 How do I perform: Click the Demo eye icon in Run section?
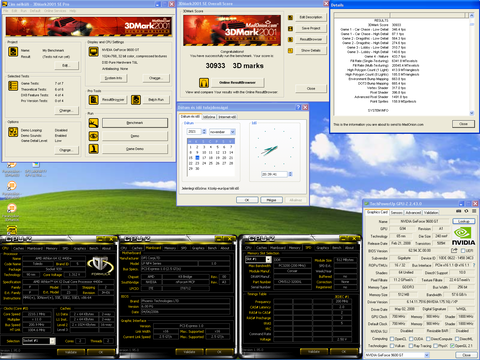(x=94, y=136)
